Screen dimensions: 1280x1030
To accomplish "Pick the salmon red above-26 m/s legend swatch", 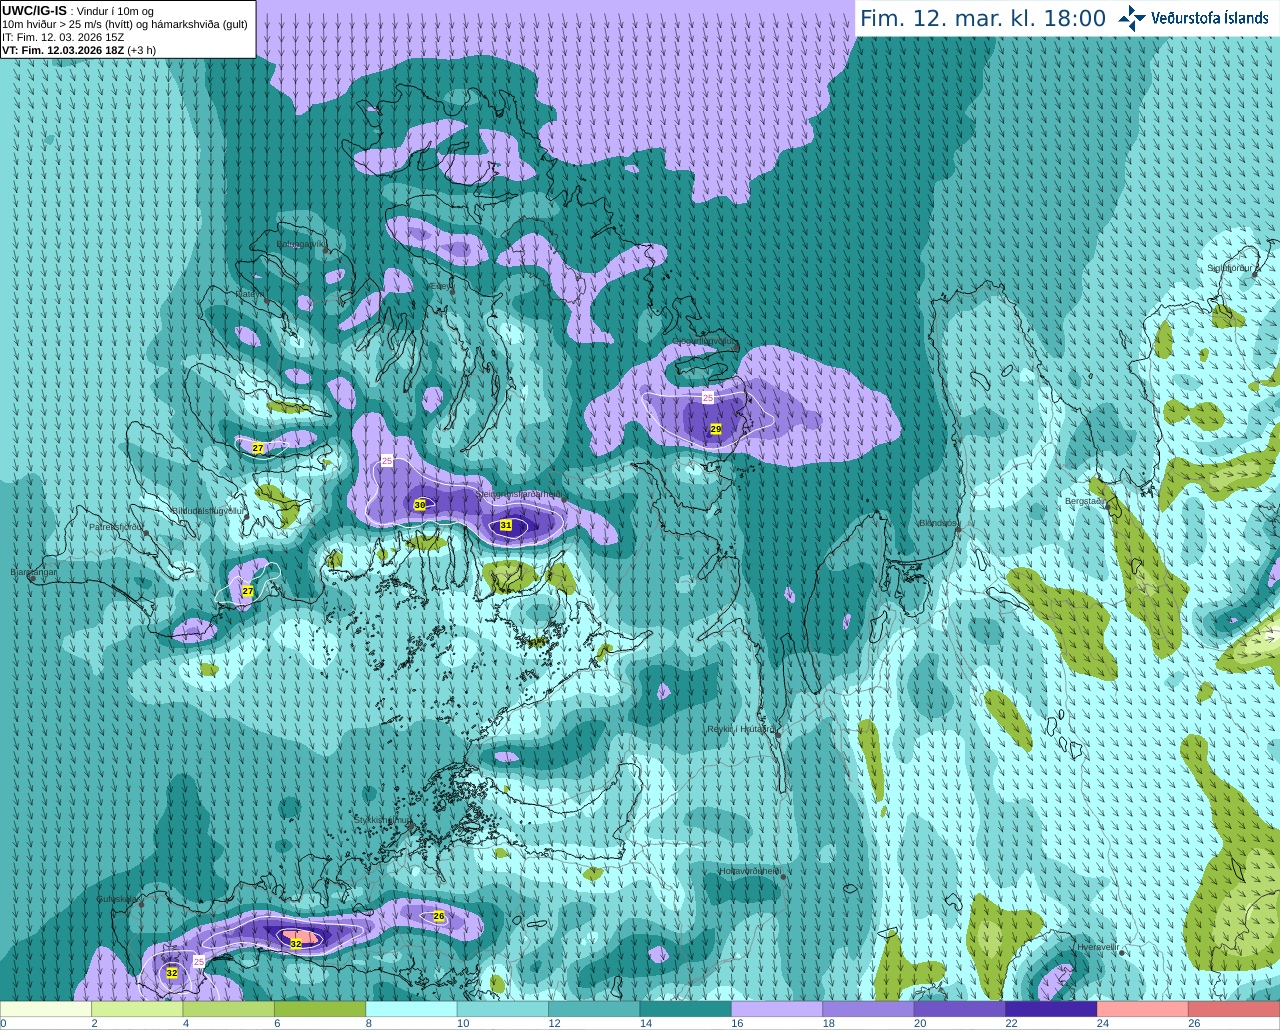I will tap(1234, 1009).
